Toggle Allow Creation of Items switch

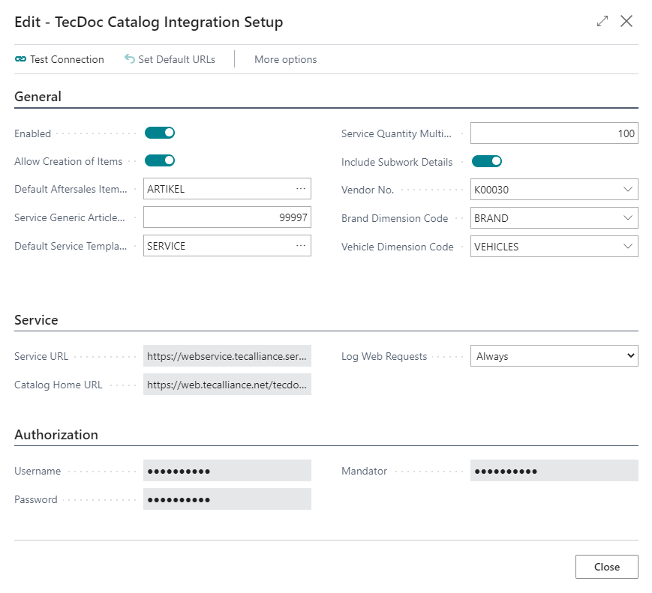[x=160, y=161]
